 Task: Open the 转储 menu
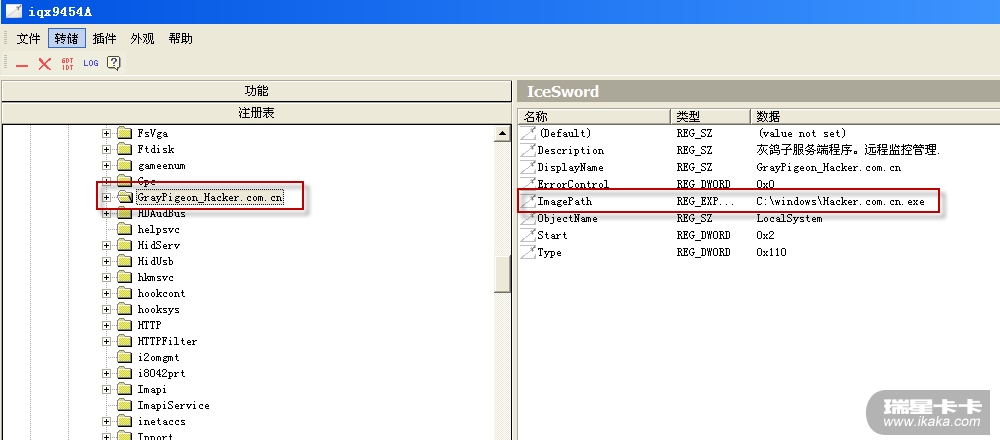[x=66, y=39]
